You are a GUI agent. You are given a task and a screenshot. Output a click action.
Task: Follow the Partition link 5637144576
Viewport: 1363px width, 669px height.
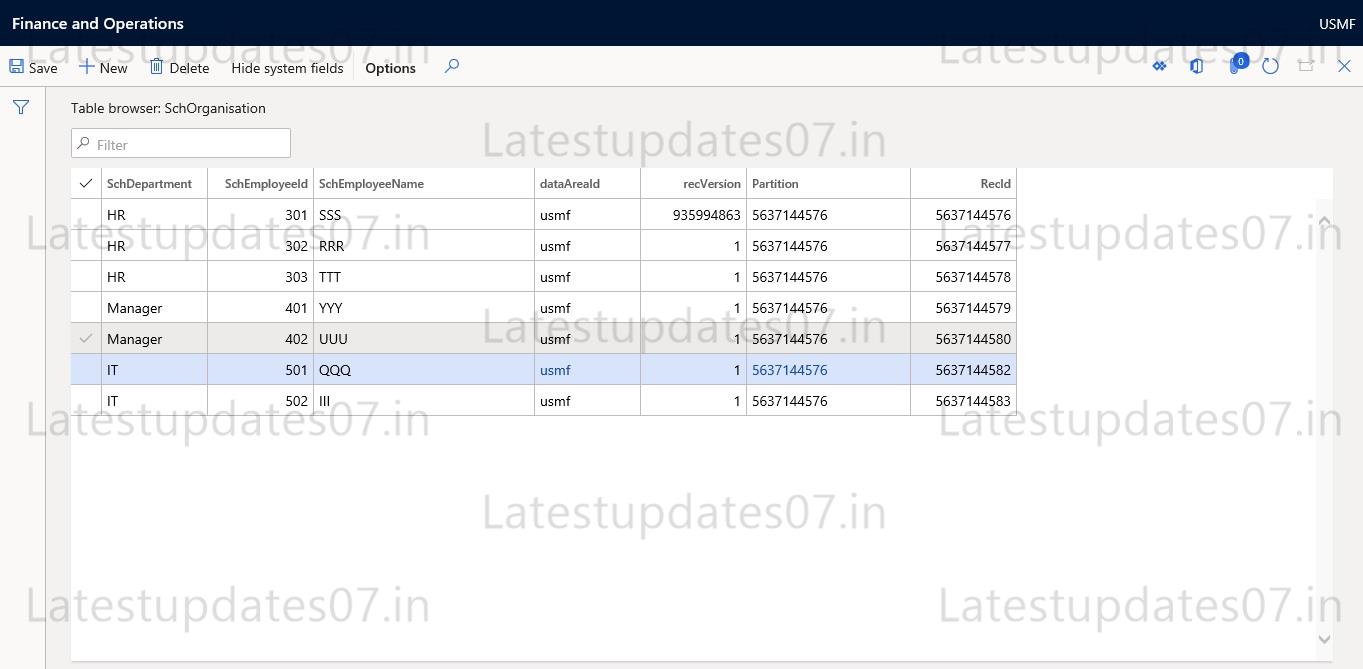coord(789,370)
